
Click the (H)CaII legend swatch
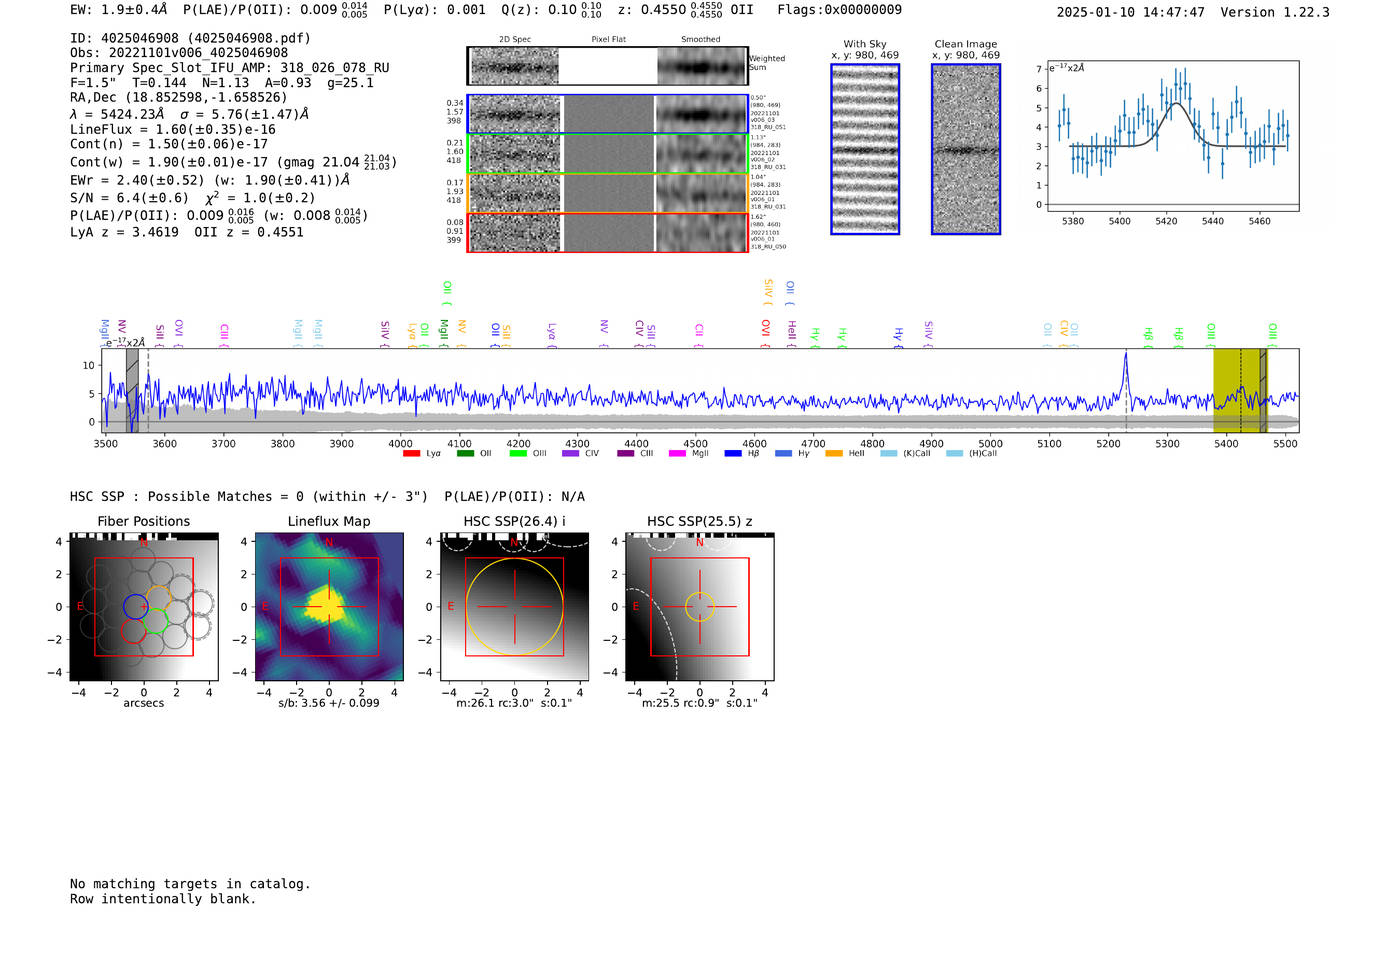[x=954, y=453]
